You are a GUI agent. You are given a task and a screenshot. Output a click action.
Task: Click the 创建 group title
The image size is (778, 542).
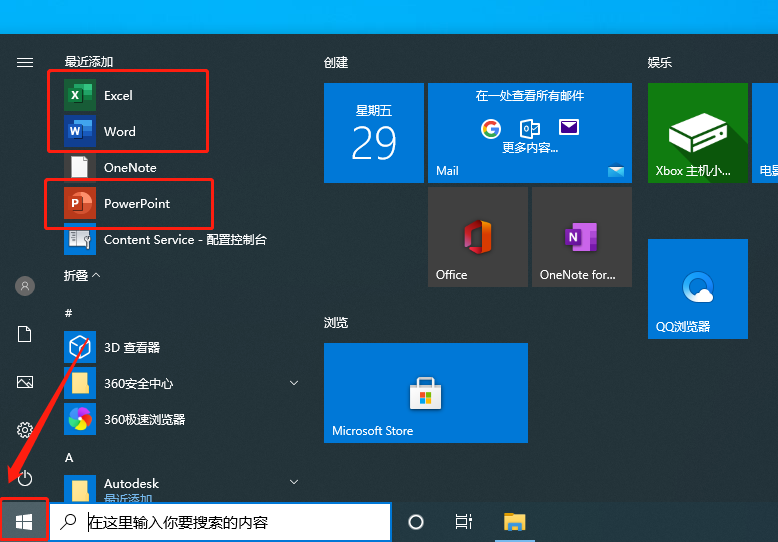[336, 63]
